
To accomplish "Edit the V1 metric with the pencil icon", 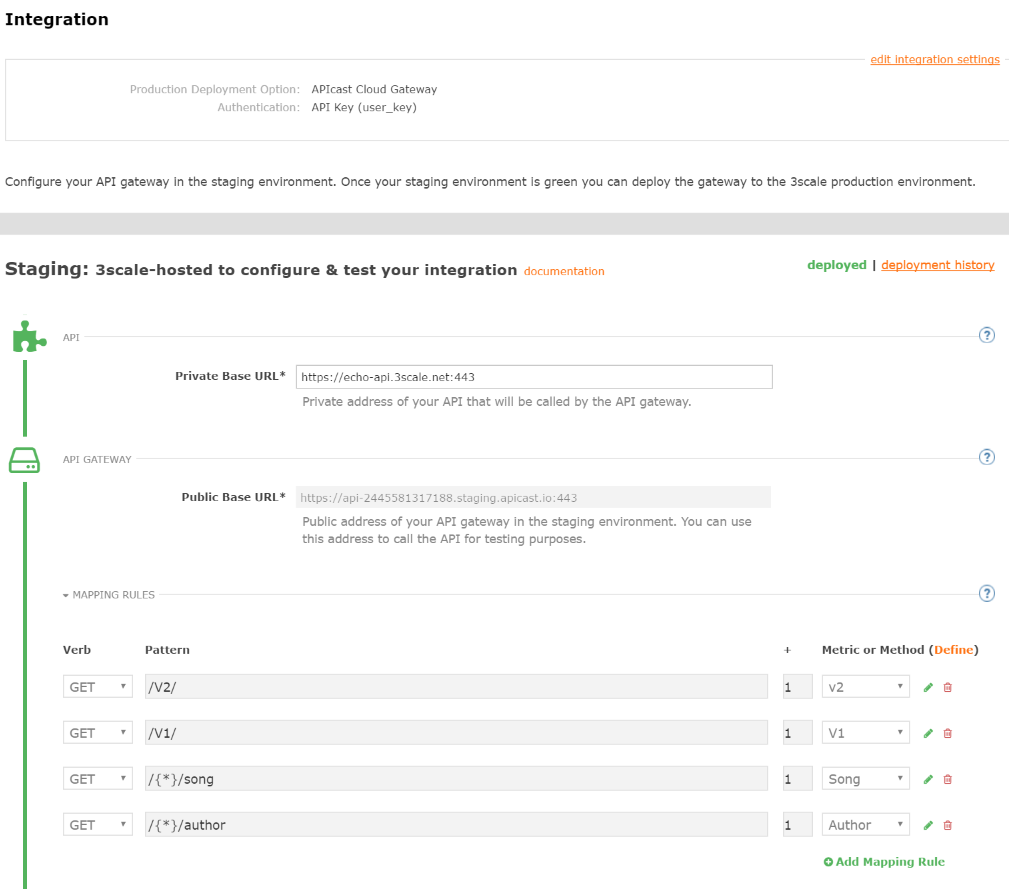I will click(926, 732).
